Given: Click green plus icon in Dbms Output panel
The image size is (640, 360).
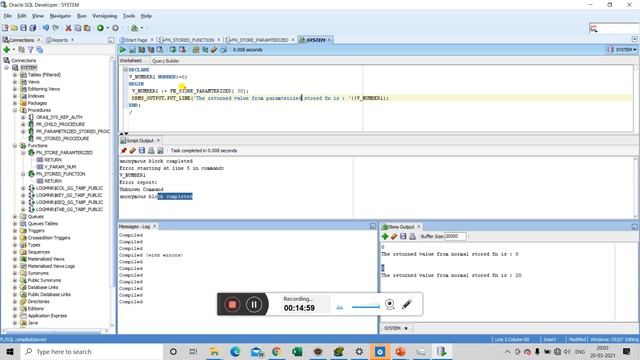Looking at the screenshot, I should pyautogui.click(x=384, y=236).
